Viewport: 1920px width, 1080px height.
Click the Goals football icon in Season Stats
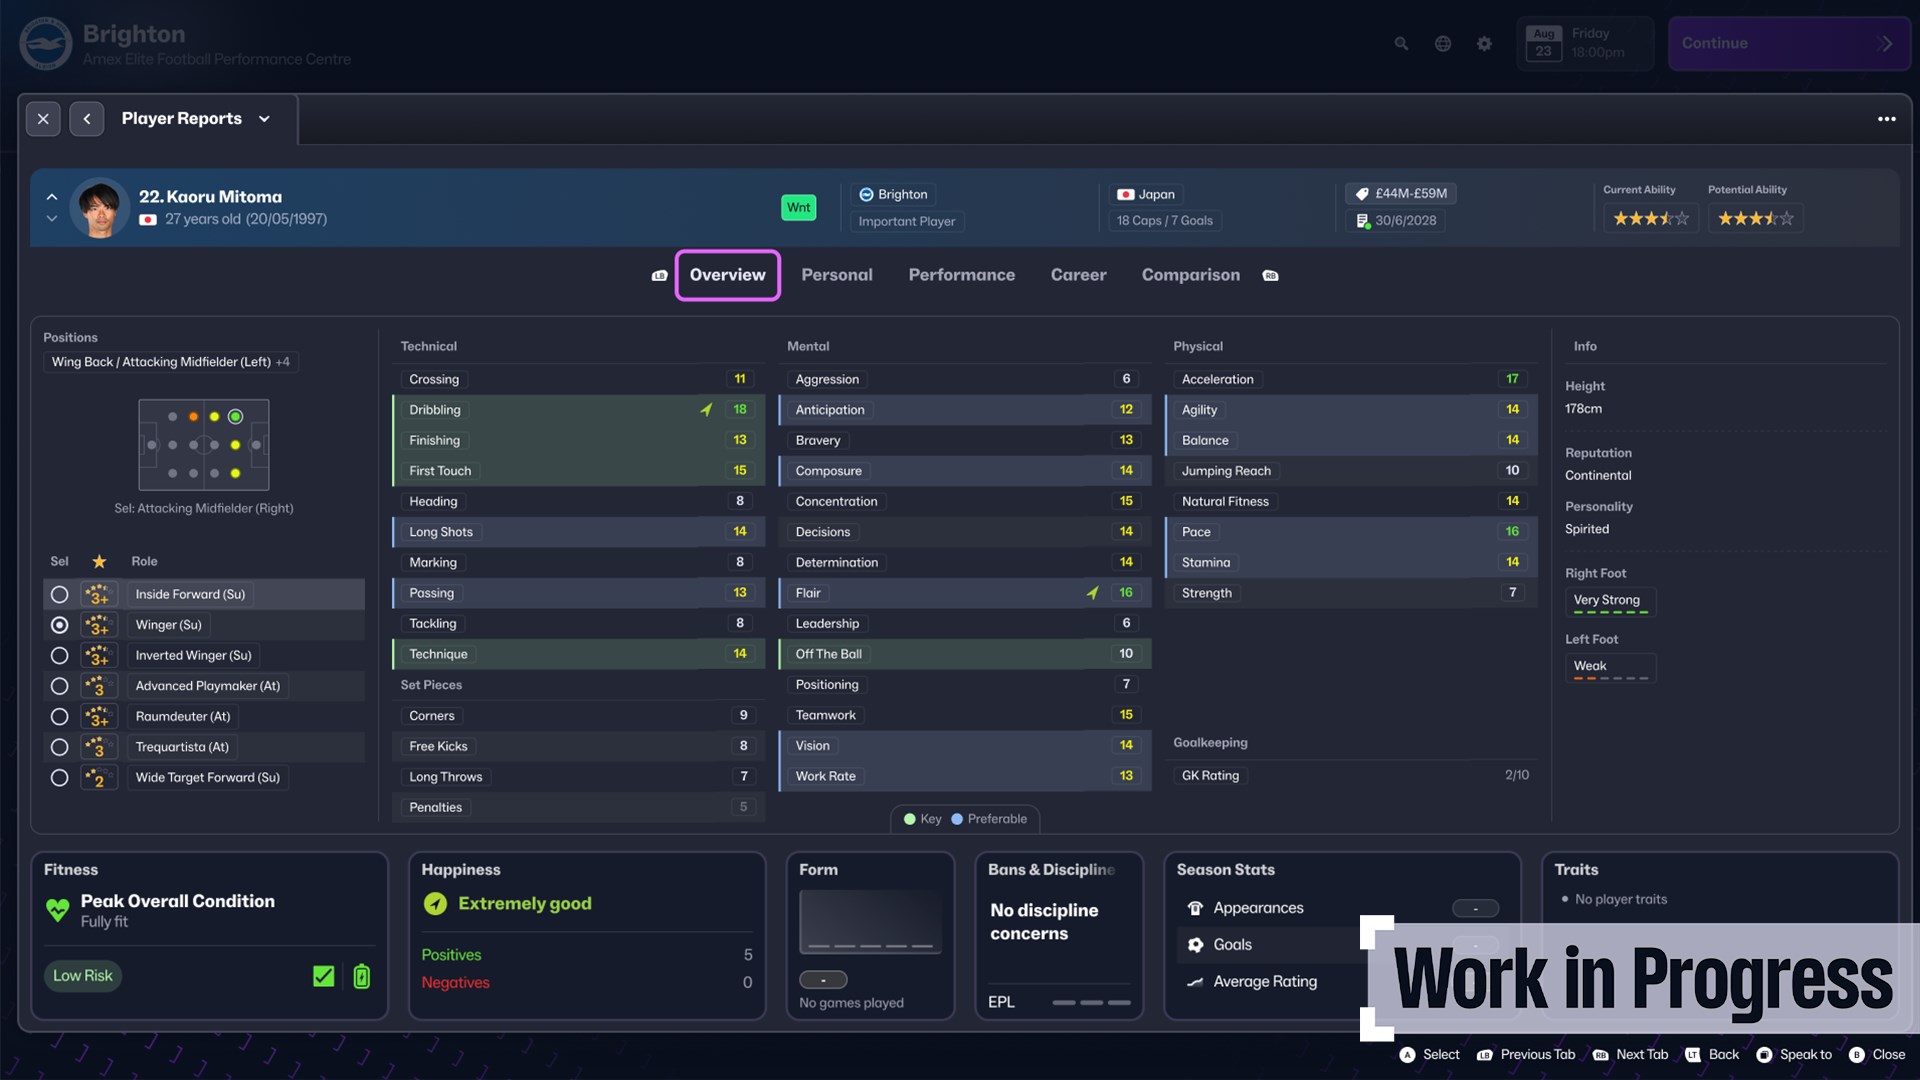[1194, 944]
